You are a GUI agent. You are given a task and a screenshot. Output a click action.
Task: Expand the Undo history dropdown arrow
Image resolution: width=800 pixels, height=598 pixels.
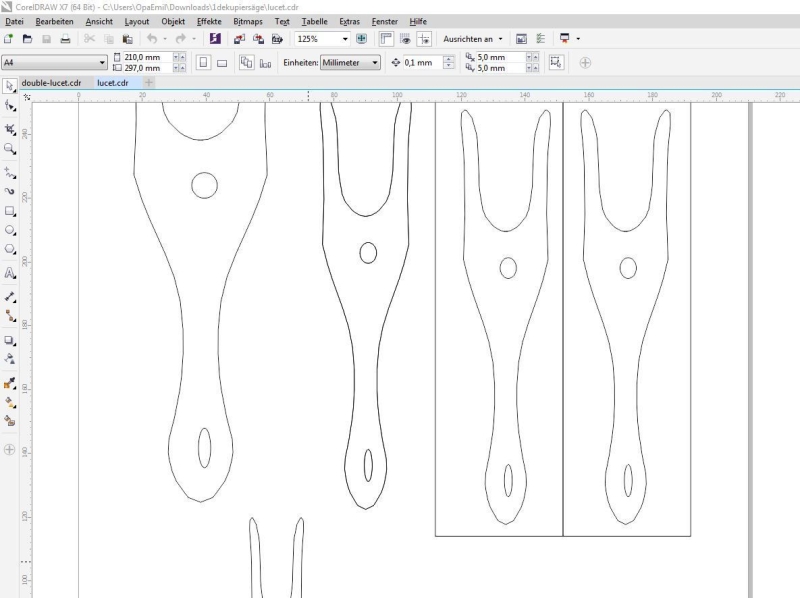coord(165,39)
